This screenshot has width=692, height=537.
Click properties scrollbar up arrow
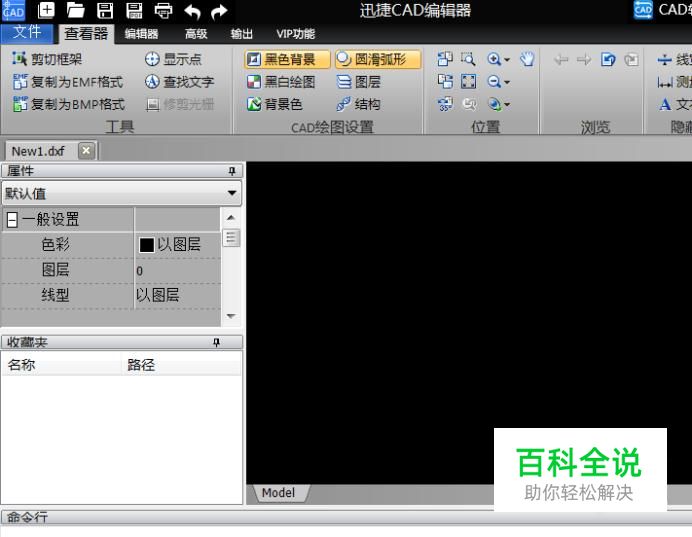click(231, 218)
